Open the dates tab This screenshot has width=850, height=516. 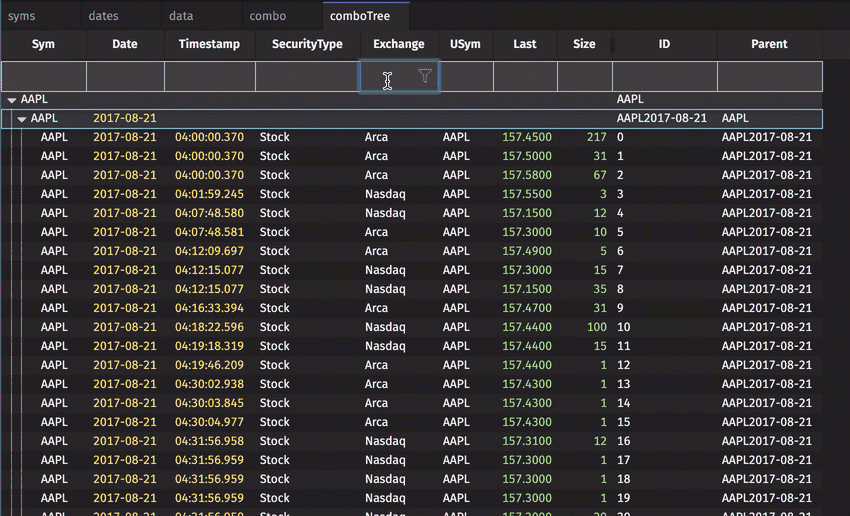(x=103, y=16)
